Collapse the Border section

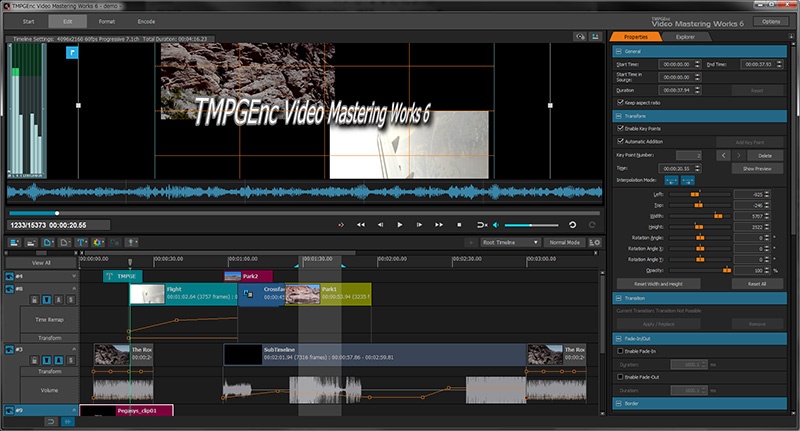click(618, 403)
